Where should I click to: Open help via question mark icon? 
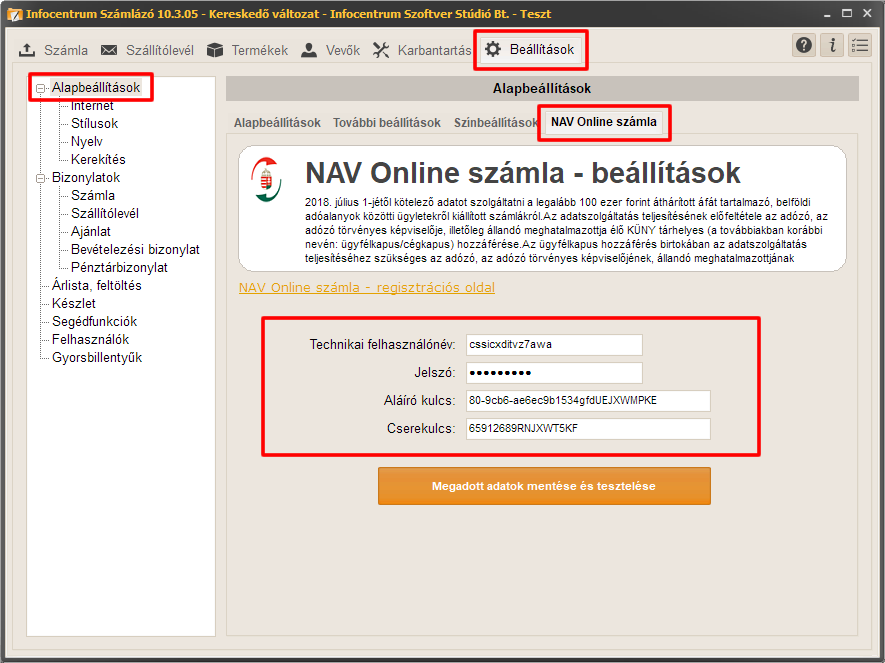tap(804, 45)
